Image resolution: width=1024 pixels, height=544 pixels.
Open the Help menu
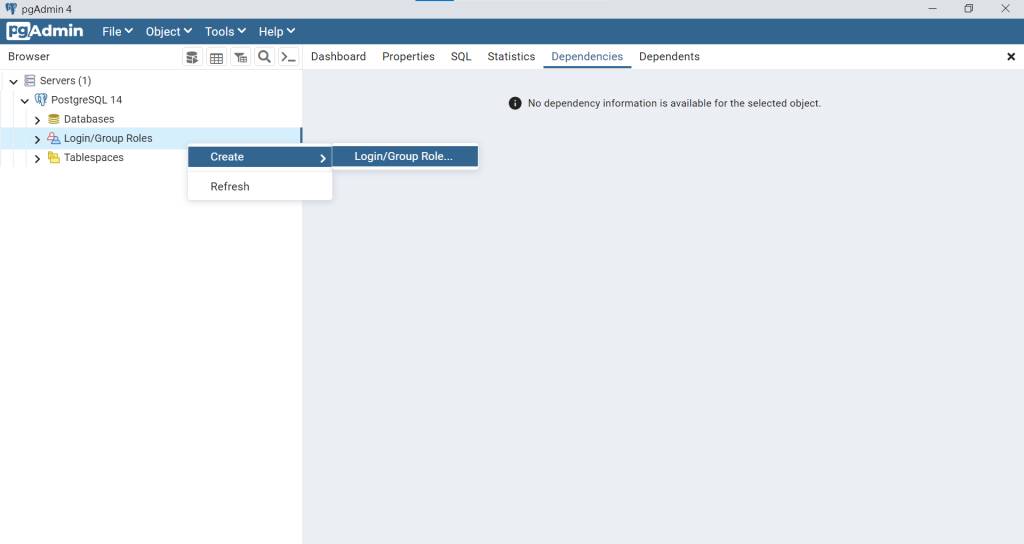276,31
